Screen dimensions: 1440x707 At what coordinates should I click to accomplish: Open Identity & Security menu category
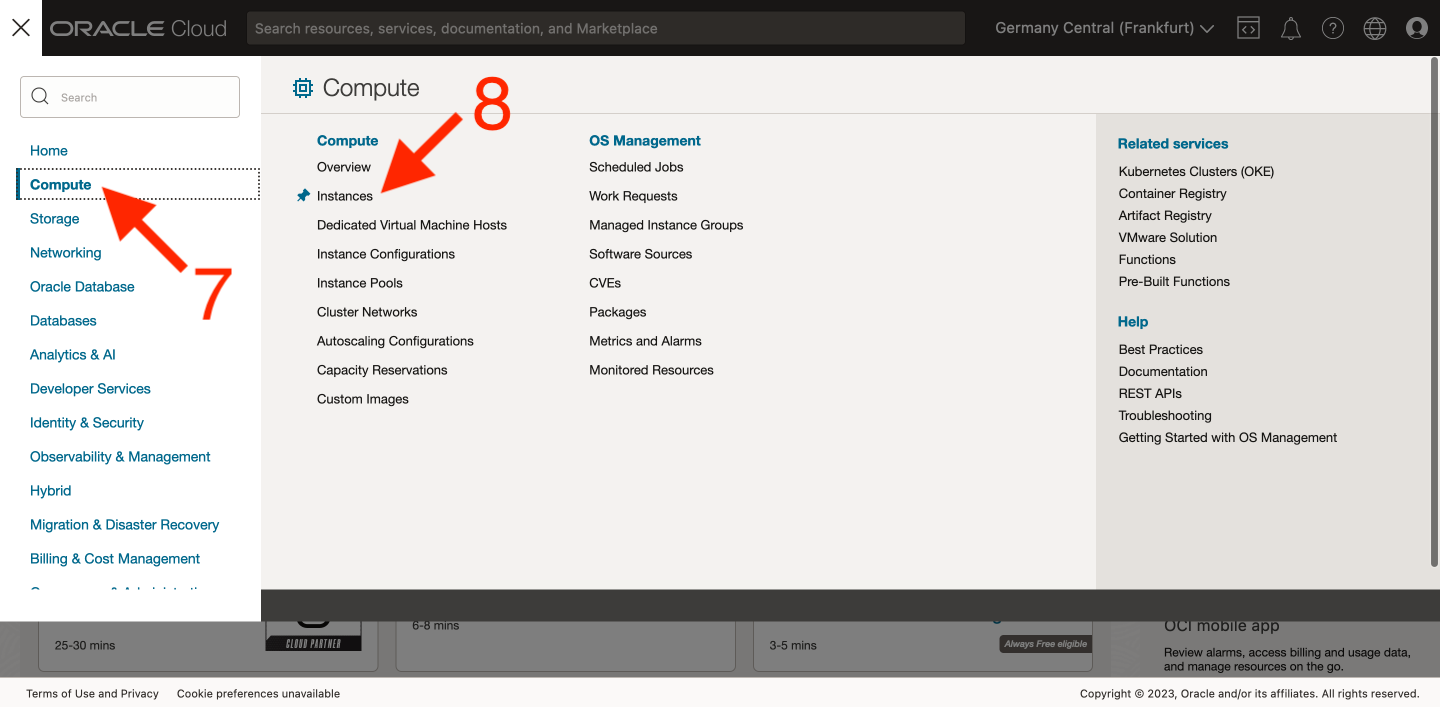pos(87,423)
